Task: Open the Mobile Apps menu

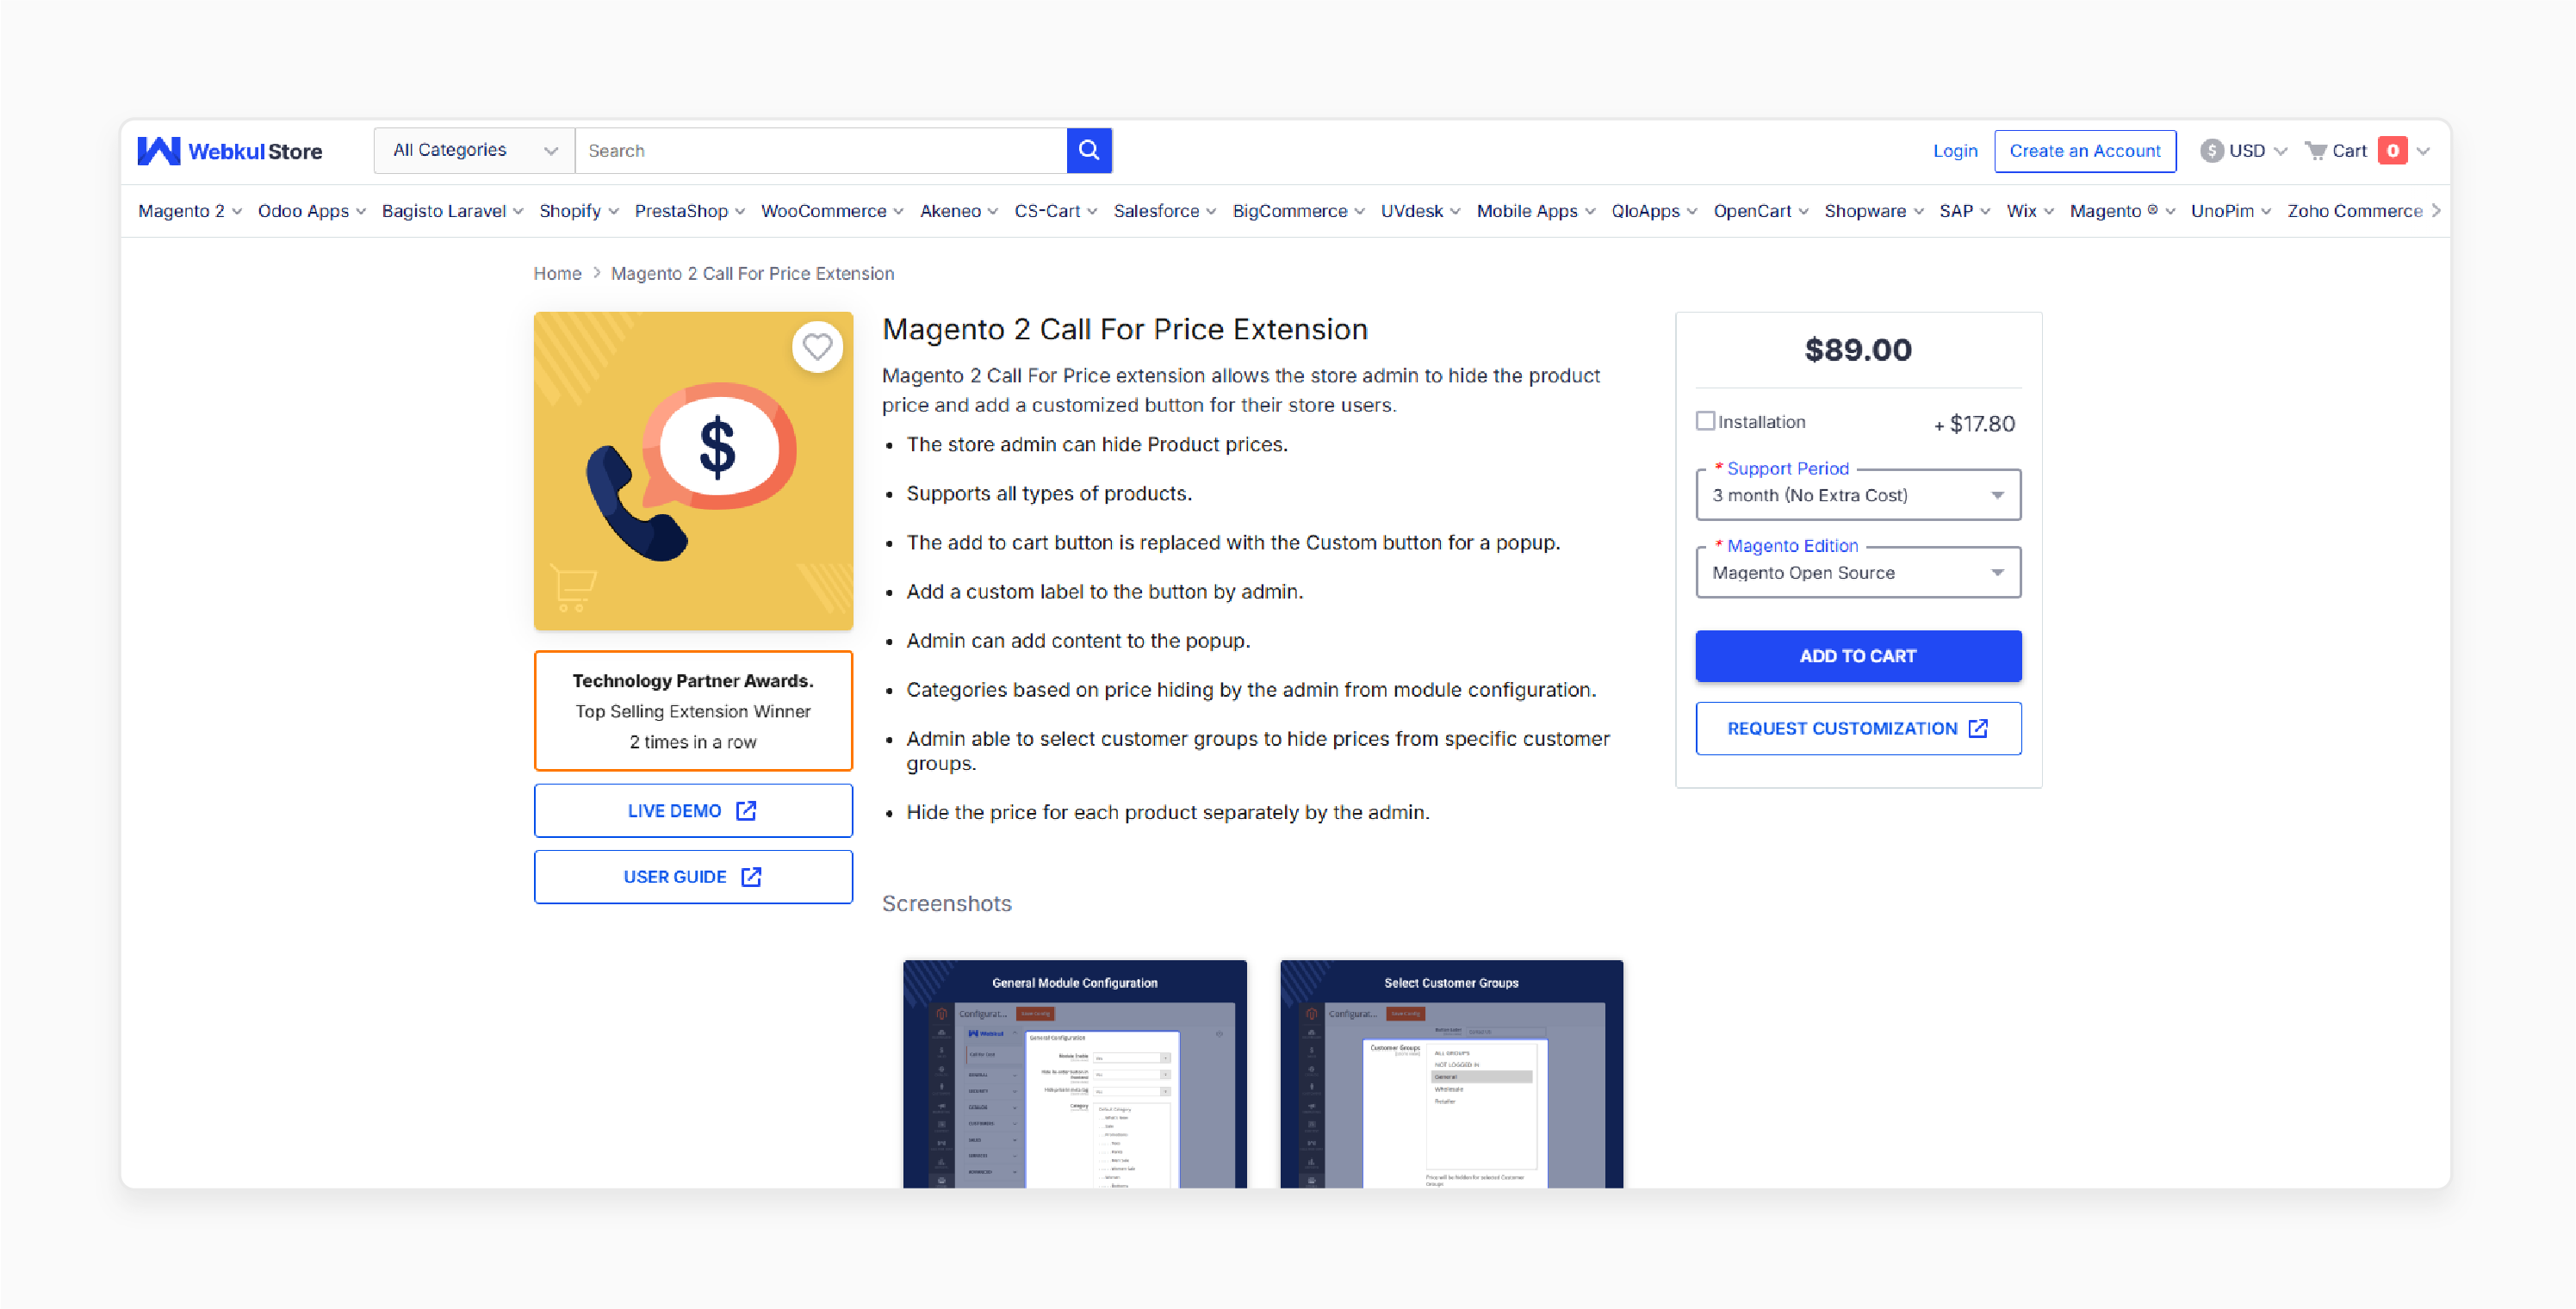Action: coord(1536,211)
